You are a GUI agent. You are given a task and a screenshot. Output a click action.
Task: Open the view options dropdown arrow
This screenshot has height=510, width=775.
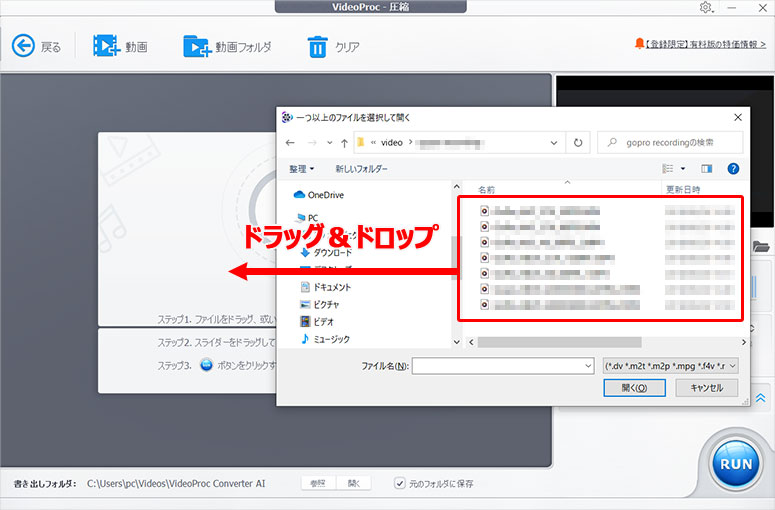coord(683,169)
